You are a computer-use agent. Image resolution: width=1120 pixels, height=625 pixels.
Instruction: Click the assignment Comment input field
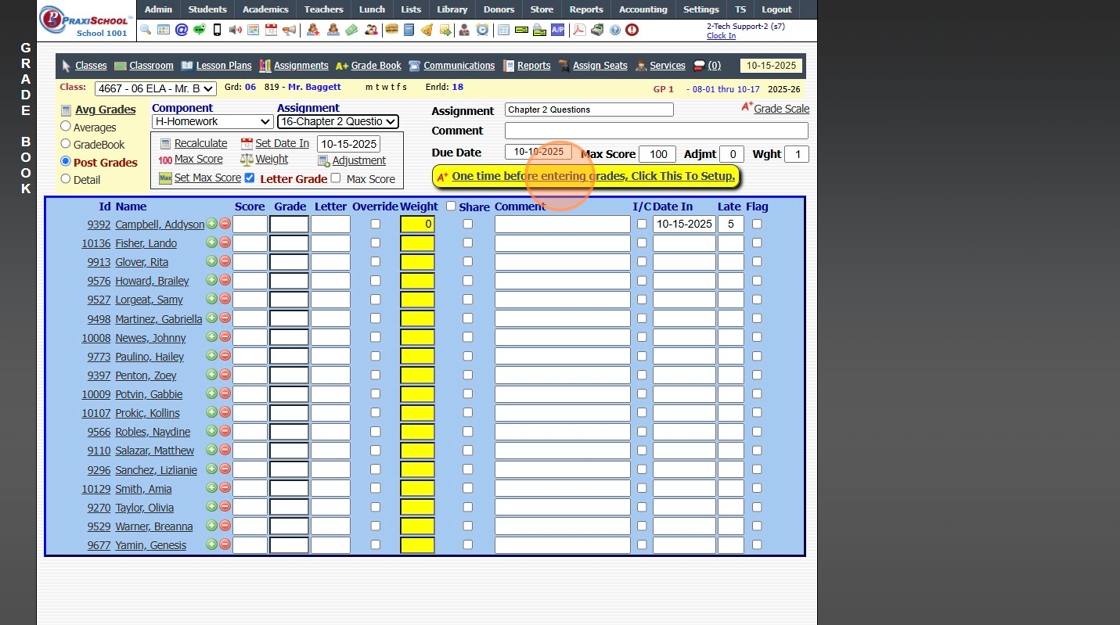656,131
